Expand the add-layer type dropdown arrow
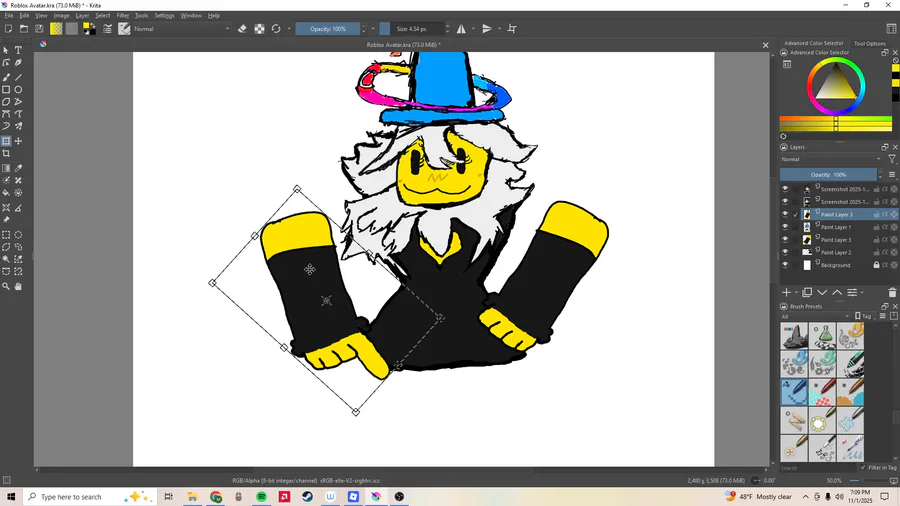900x506 pixels. point(796,293)
